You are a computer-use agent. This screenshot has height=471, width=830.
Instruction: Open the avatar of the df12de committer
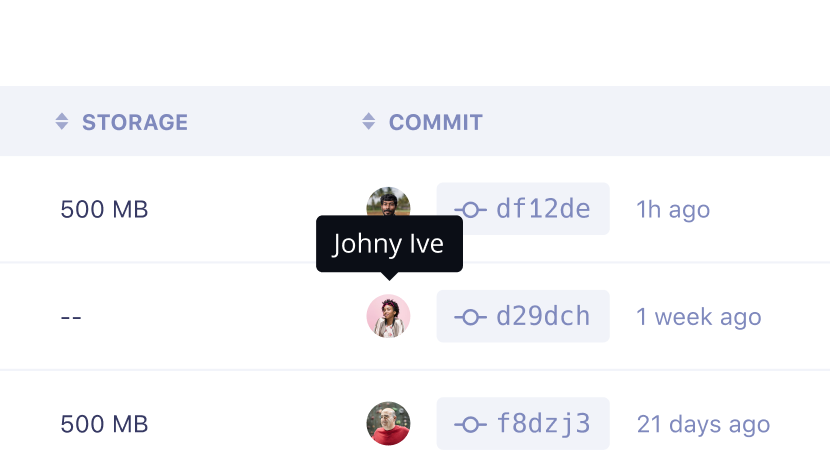click(x=389, y=202)
